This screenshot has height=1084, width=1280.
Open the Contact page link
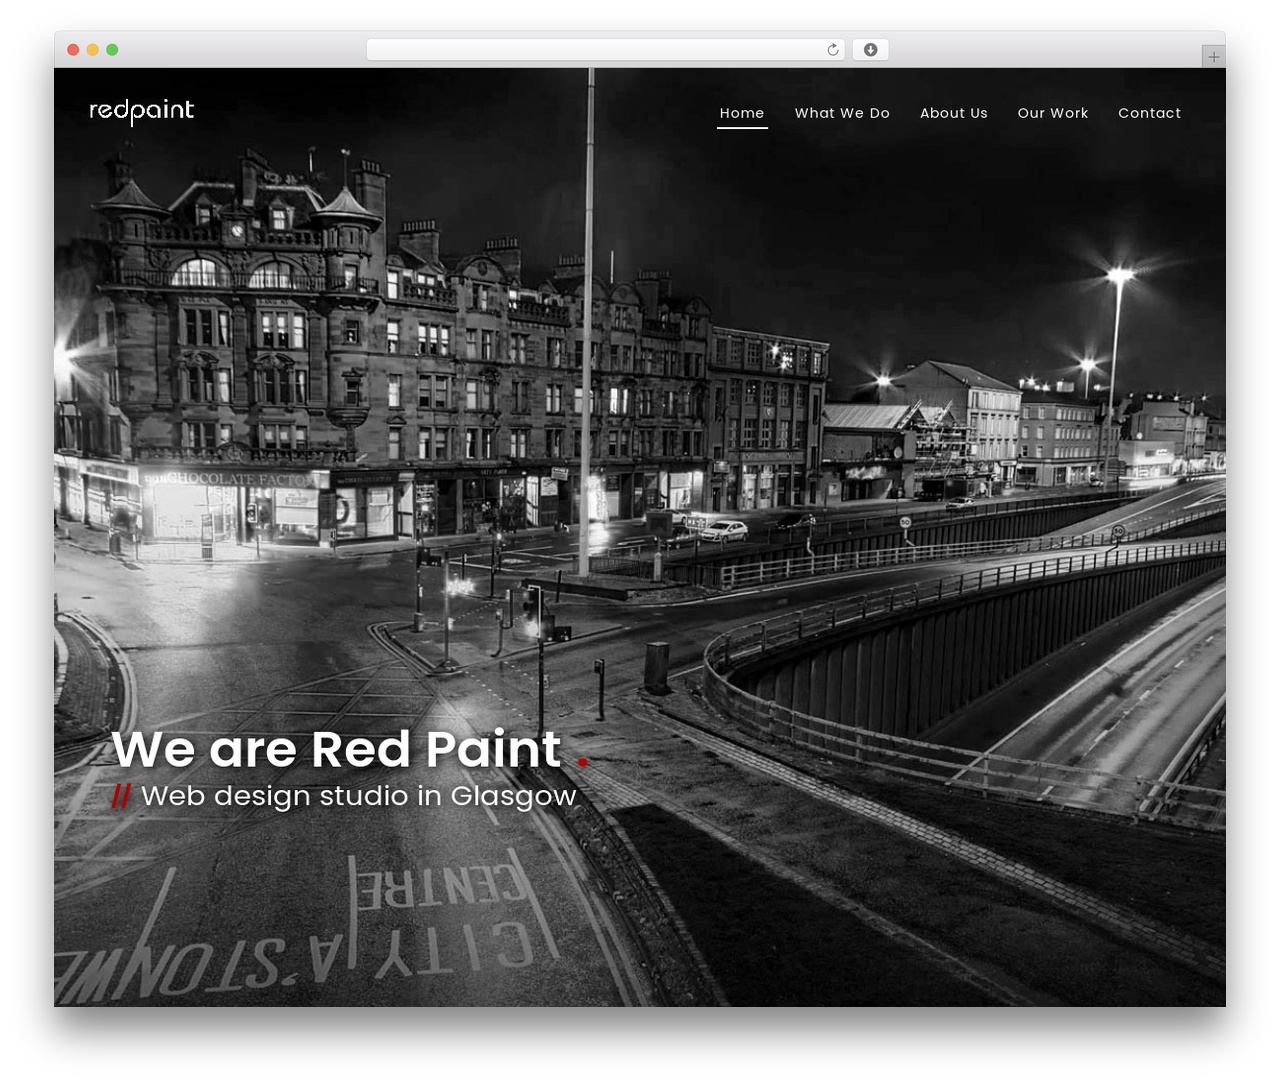click(x=1150, y=113)
